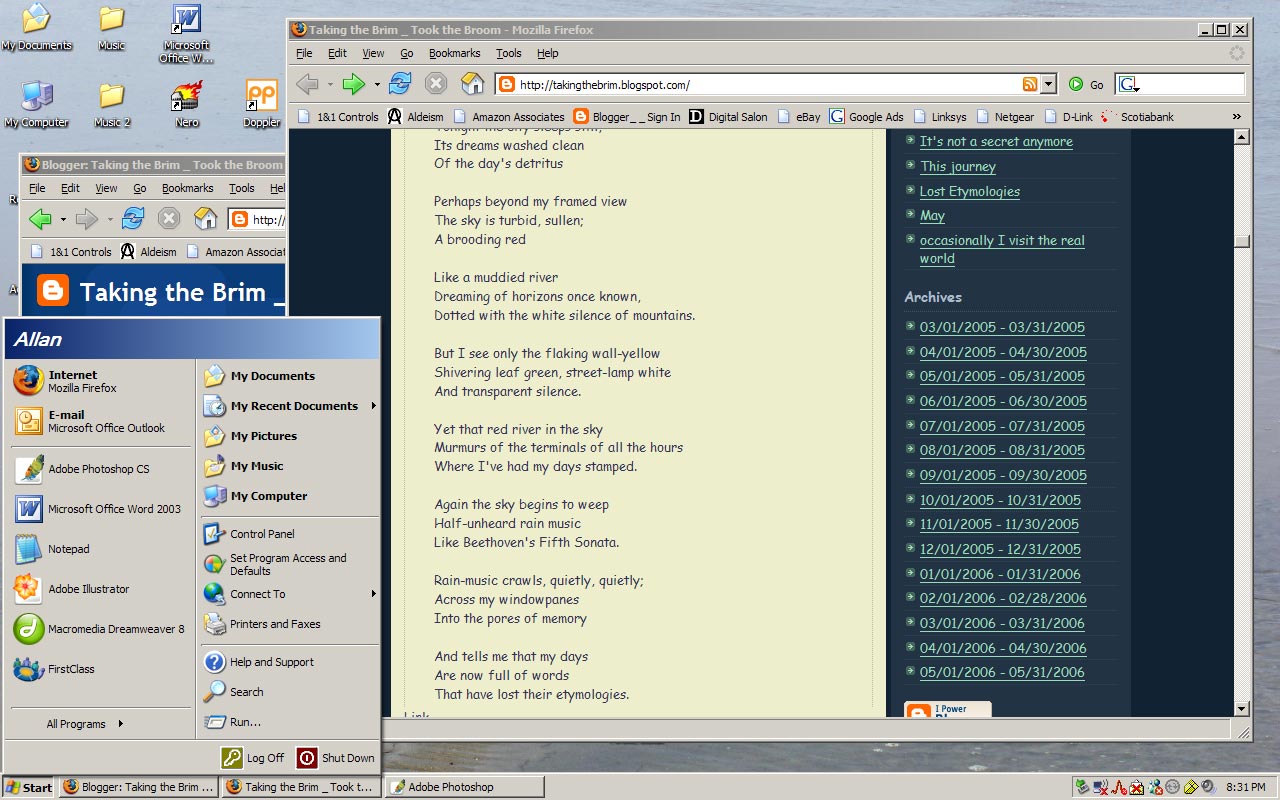Click the Start button on taskbar
Image resolution: width=1280 pixels, height=800 pixels.
(x=29, y=787)
